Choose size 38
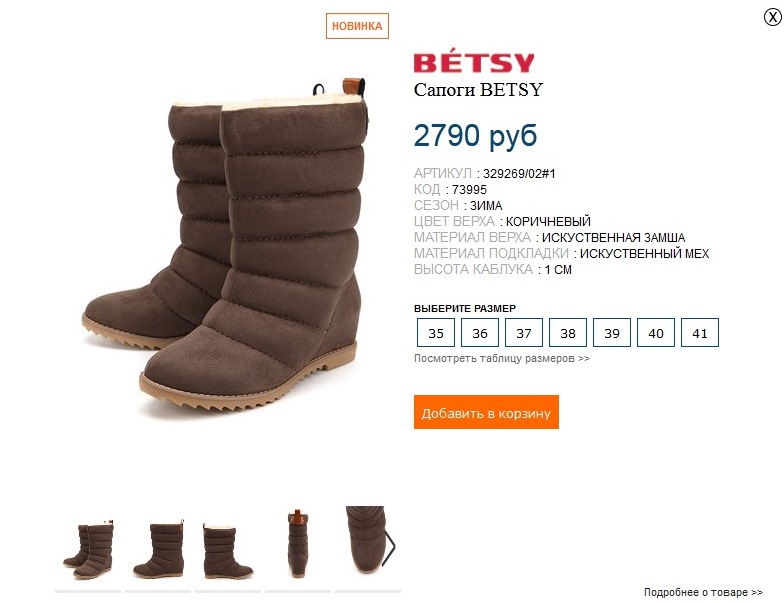784x603 pixels. pos(568,332)
